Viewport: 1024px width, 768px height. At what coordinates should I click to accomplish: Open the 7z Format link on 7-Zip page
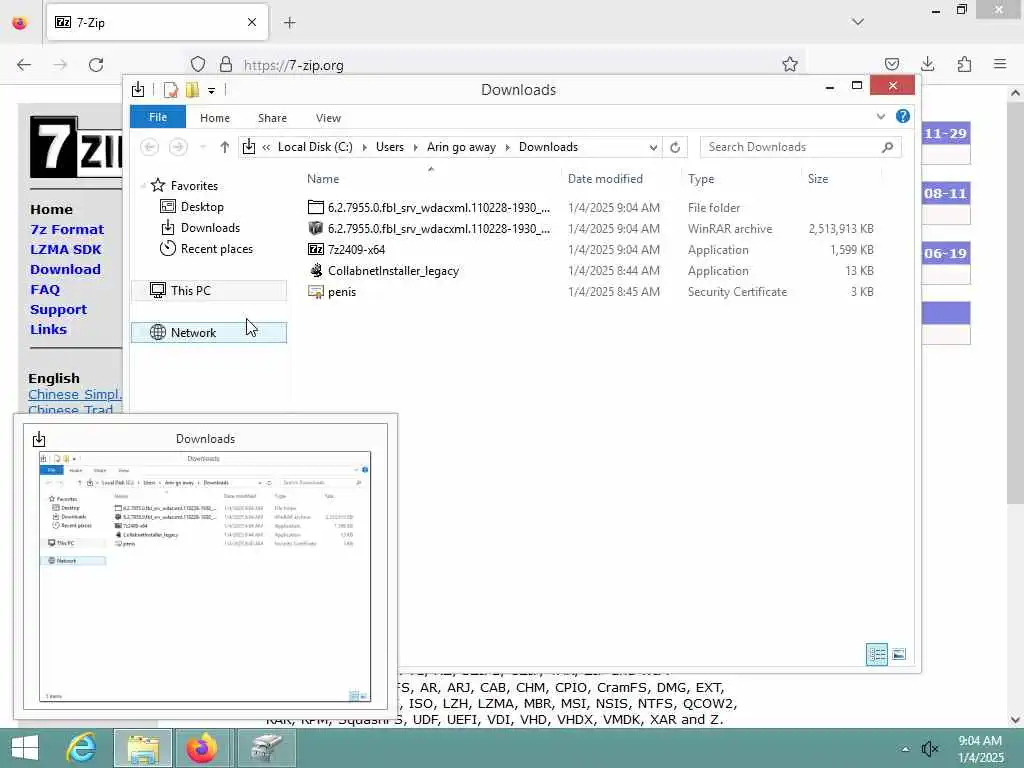point(67,230)
